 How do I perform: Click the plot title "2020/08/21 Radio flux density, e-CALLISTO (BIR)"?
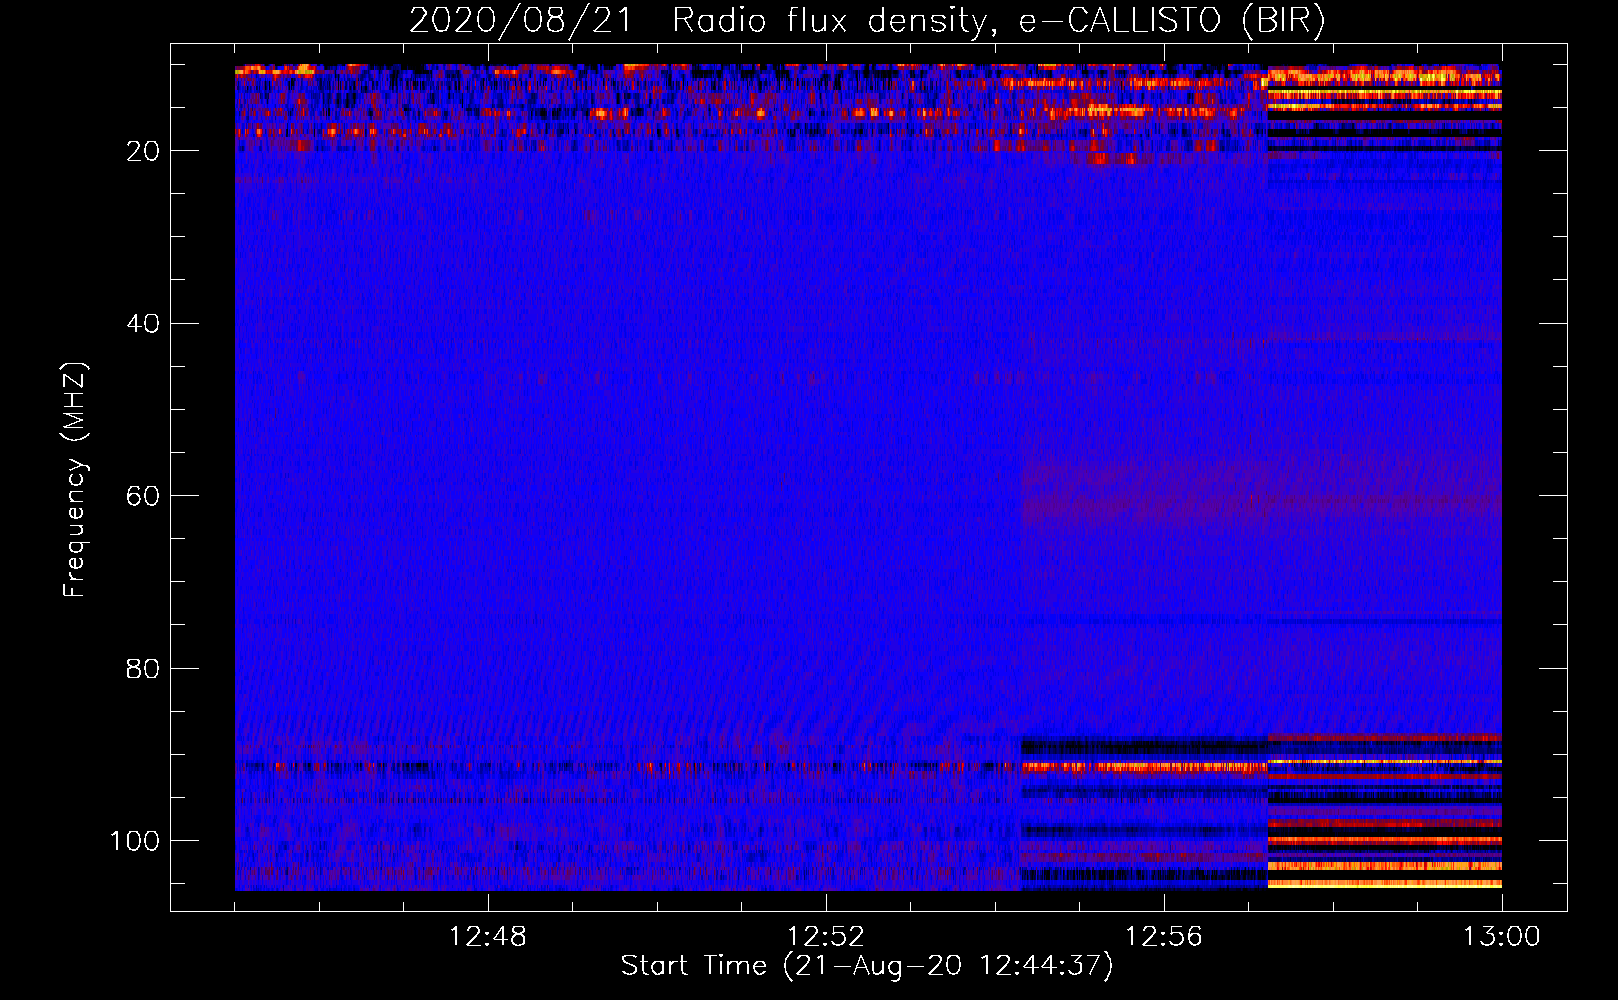coord(867,21)
